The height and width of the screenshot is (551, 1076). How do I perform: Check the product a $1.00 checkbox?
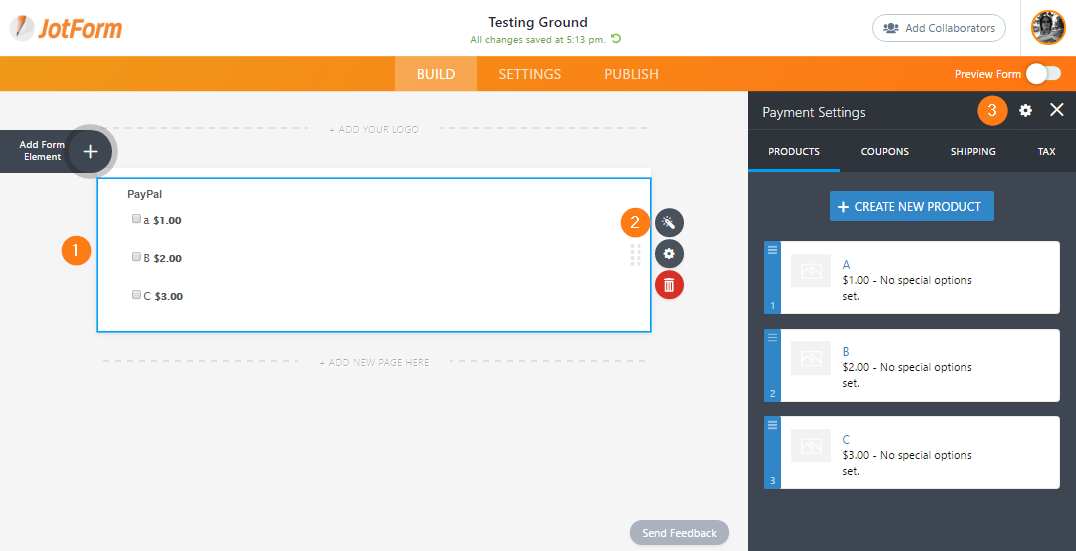pos(136,219)
